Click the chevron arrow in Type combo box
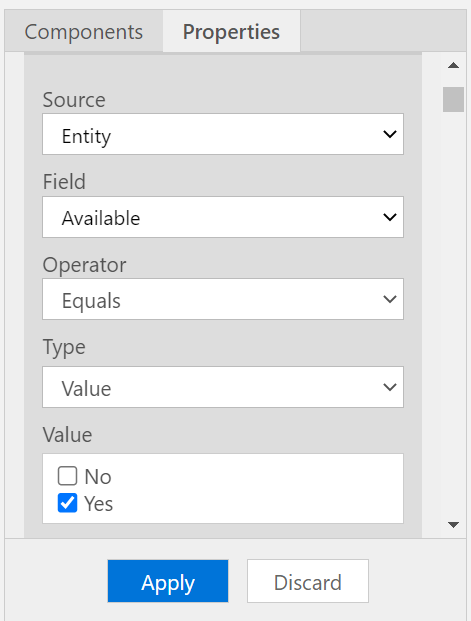 click(x=390, y=387)
